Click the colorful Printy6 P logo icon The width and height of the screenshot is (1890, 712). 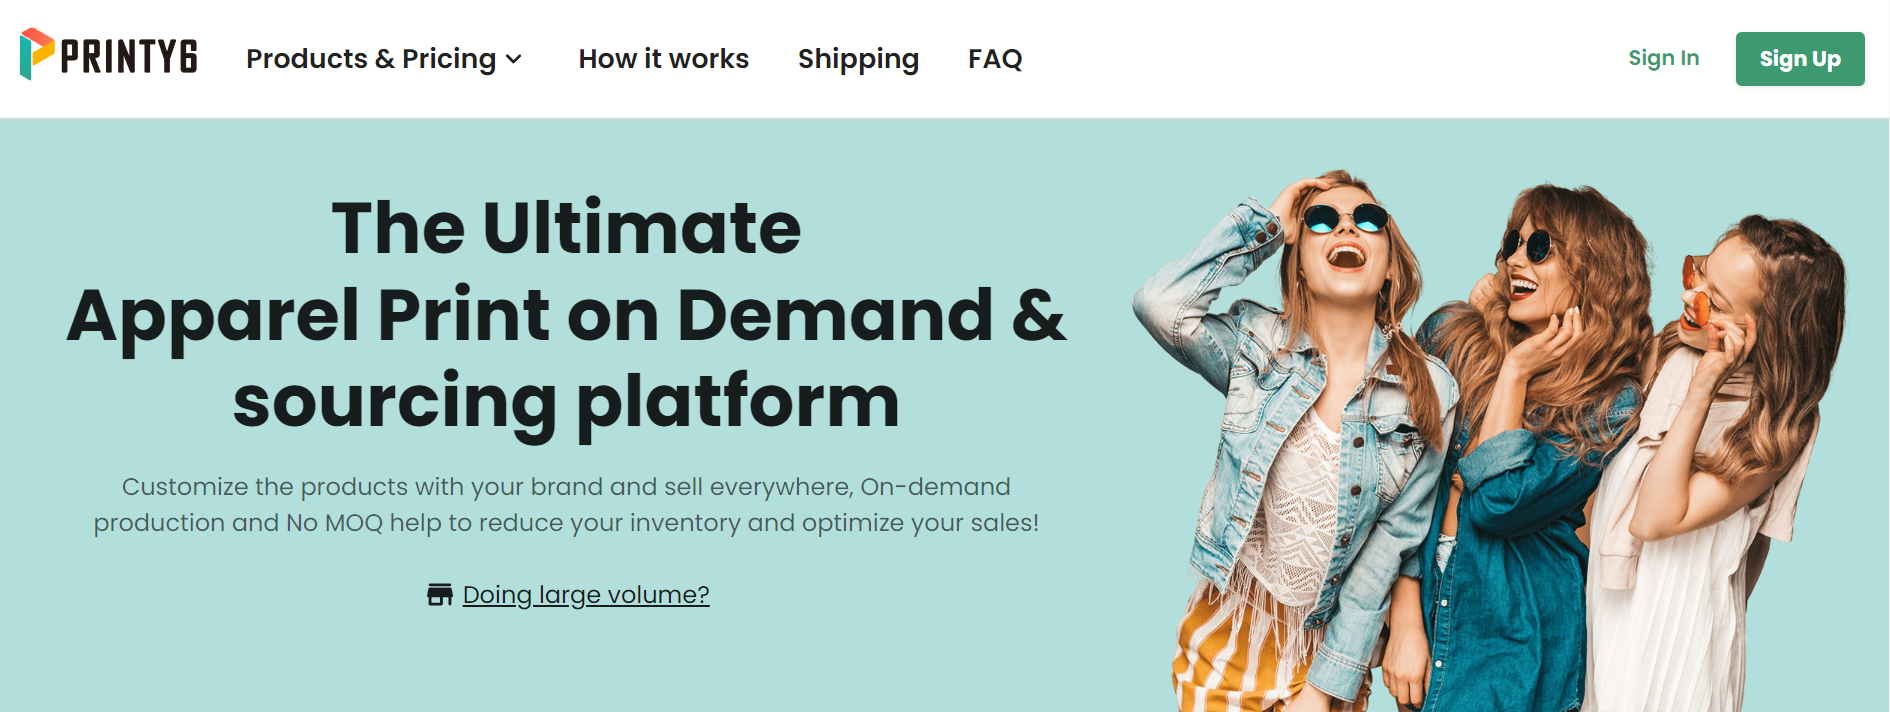click(x=37, y=54)
